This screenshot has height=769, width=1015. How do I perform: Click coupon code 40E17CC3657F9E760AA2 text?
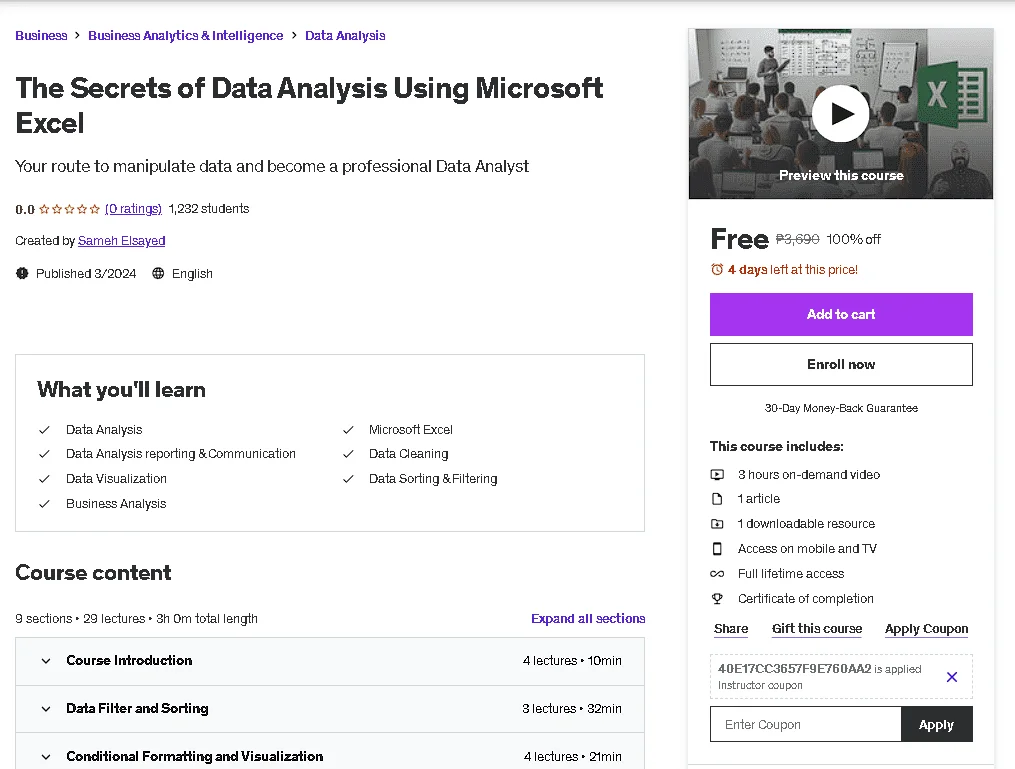point(795,669)
